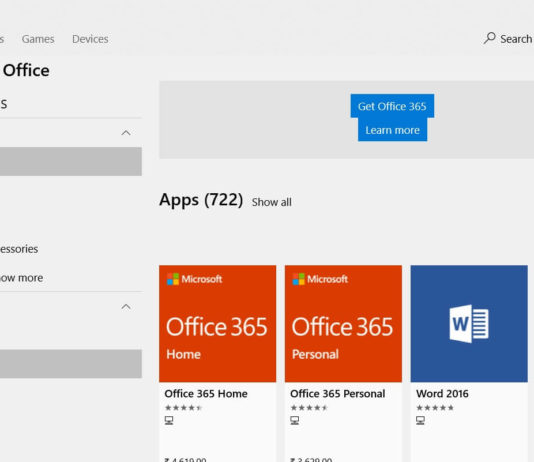534x462 pixels.
Task: Open the Games tab
Action: tap(38, 39)
